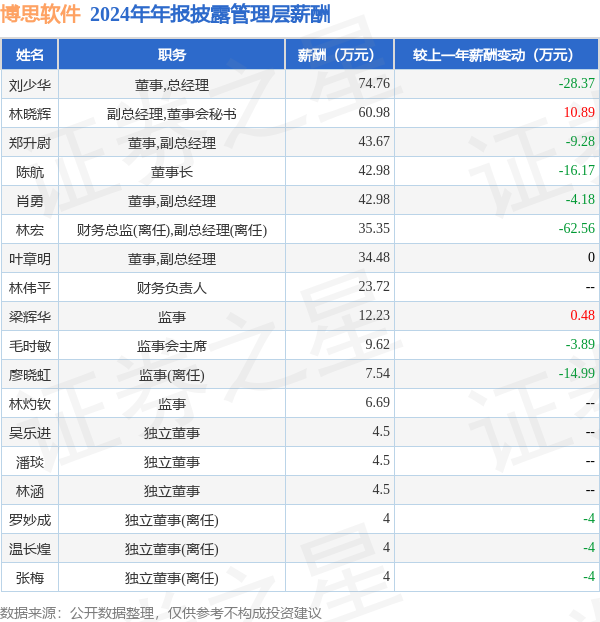Select the name 廖晓虹
This screenshot has height=622, width=600.
[x=30, y=375]
